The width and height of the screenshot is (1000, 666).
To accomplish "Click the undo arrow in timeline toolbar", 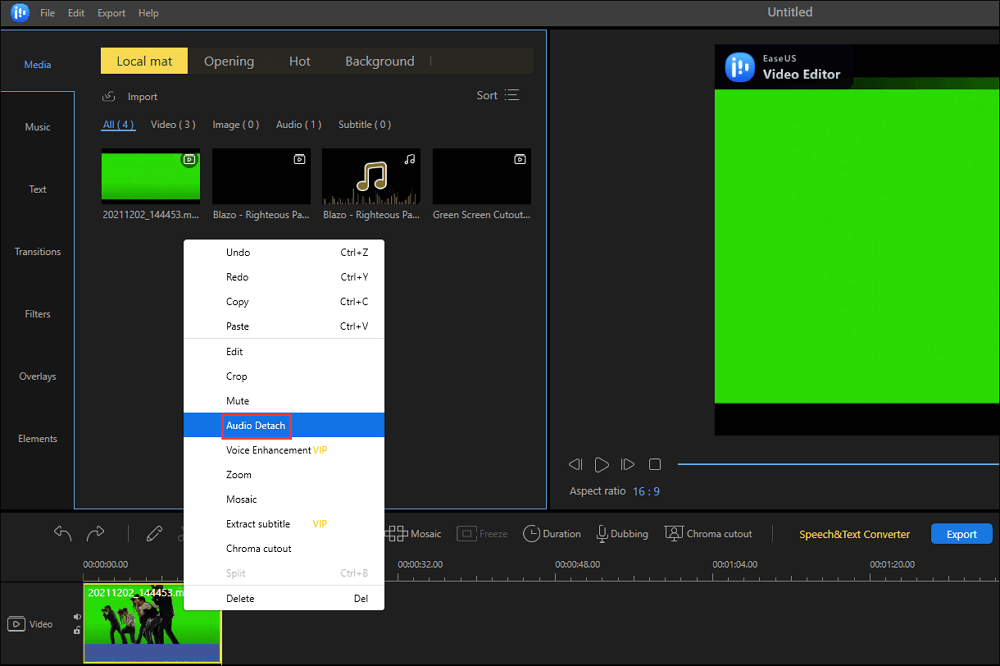I will click(x=63, y=534).
